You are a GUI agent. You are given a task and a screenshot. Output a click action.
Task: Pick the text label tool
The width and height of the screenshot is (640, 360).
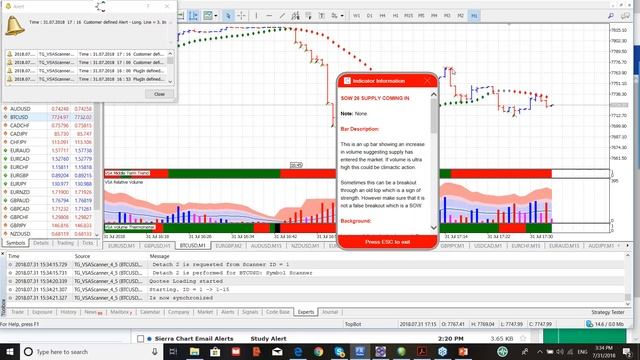coord(322,16)
